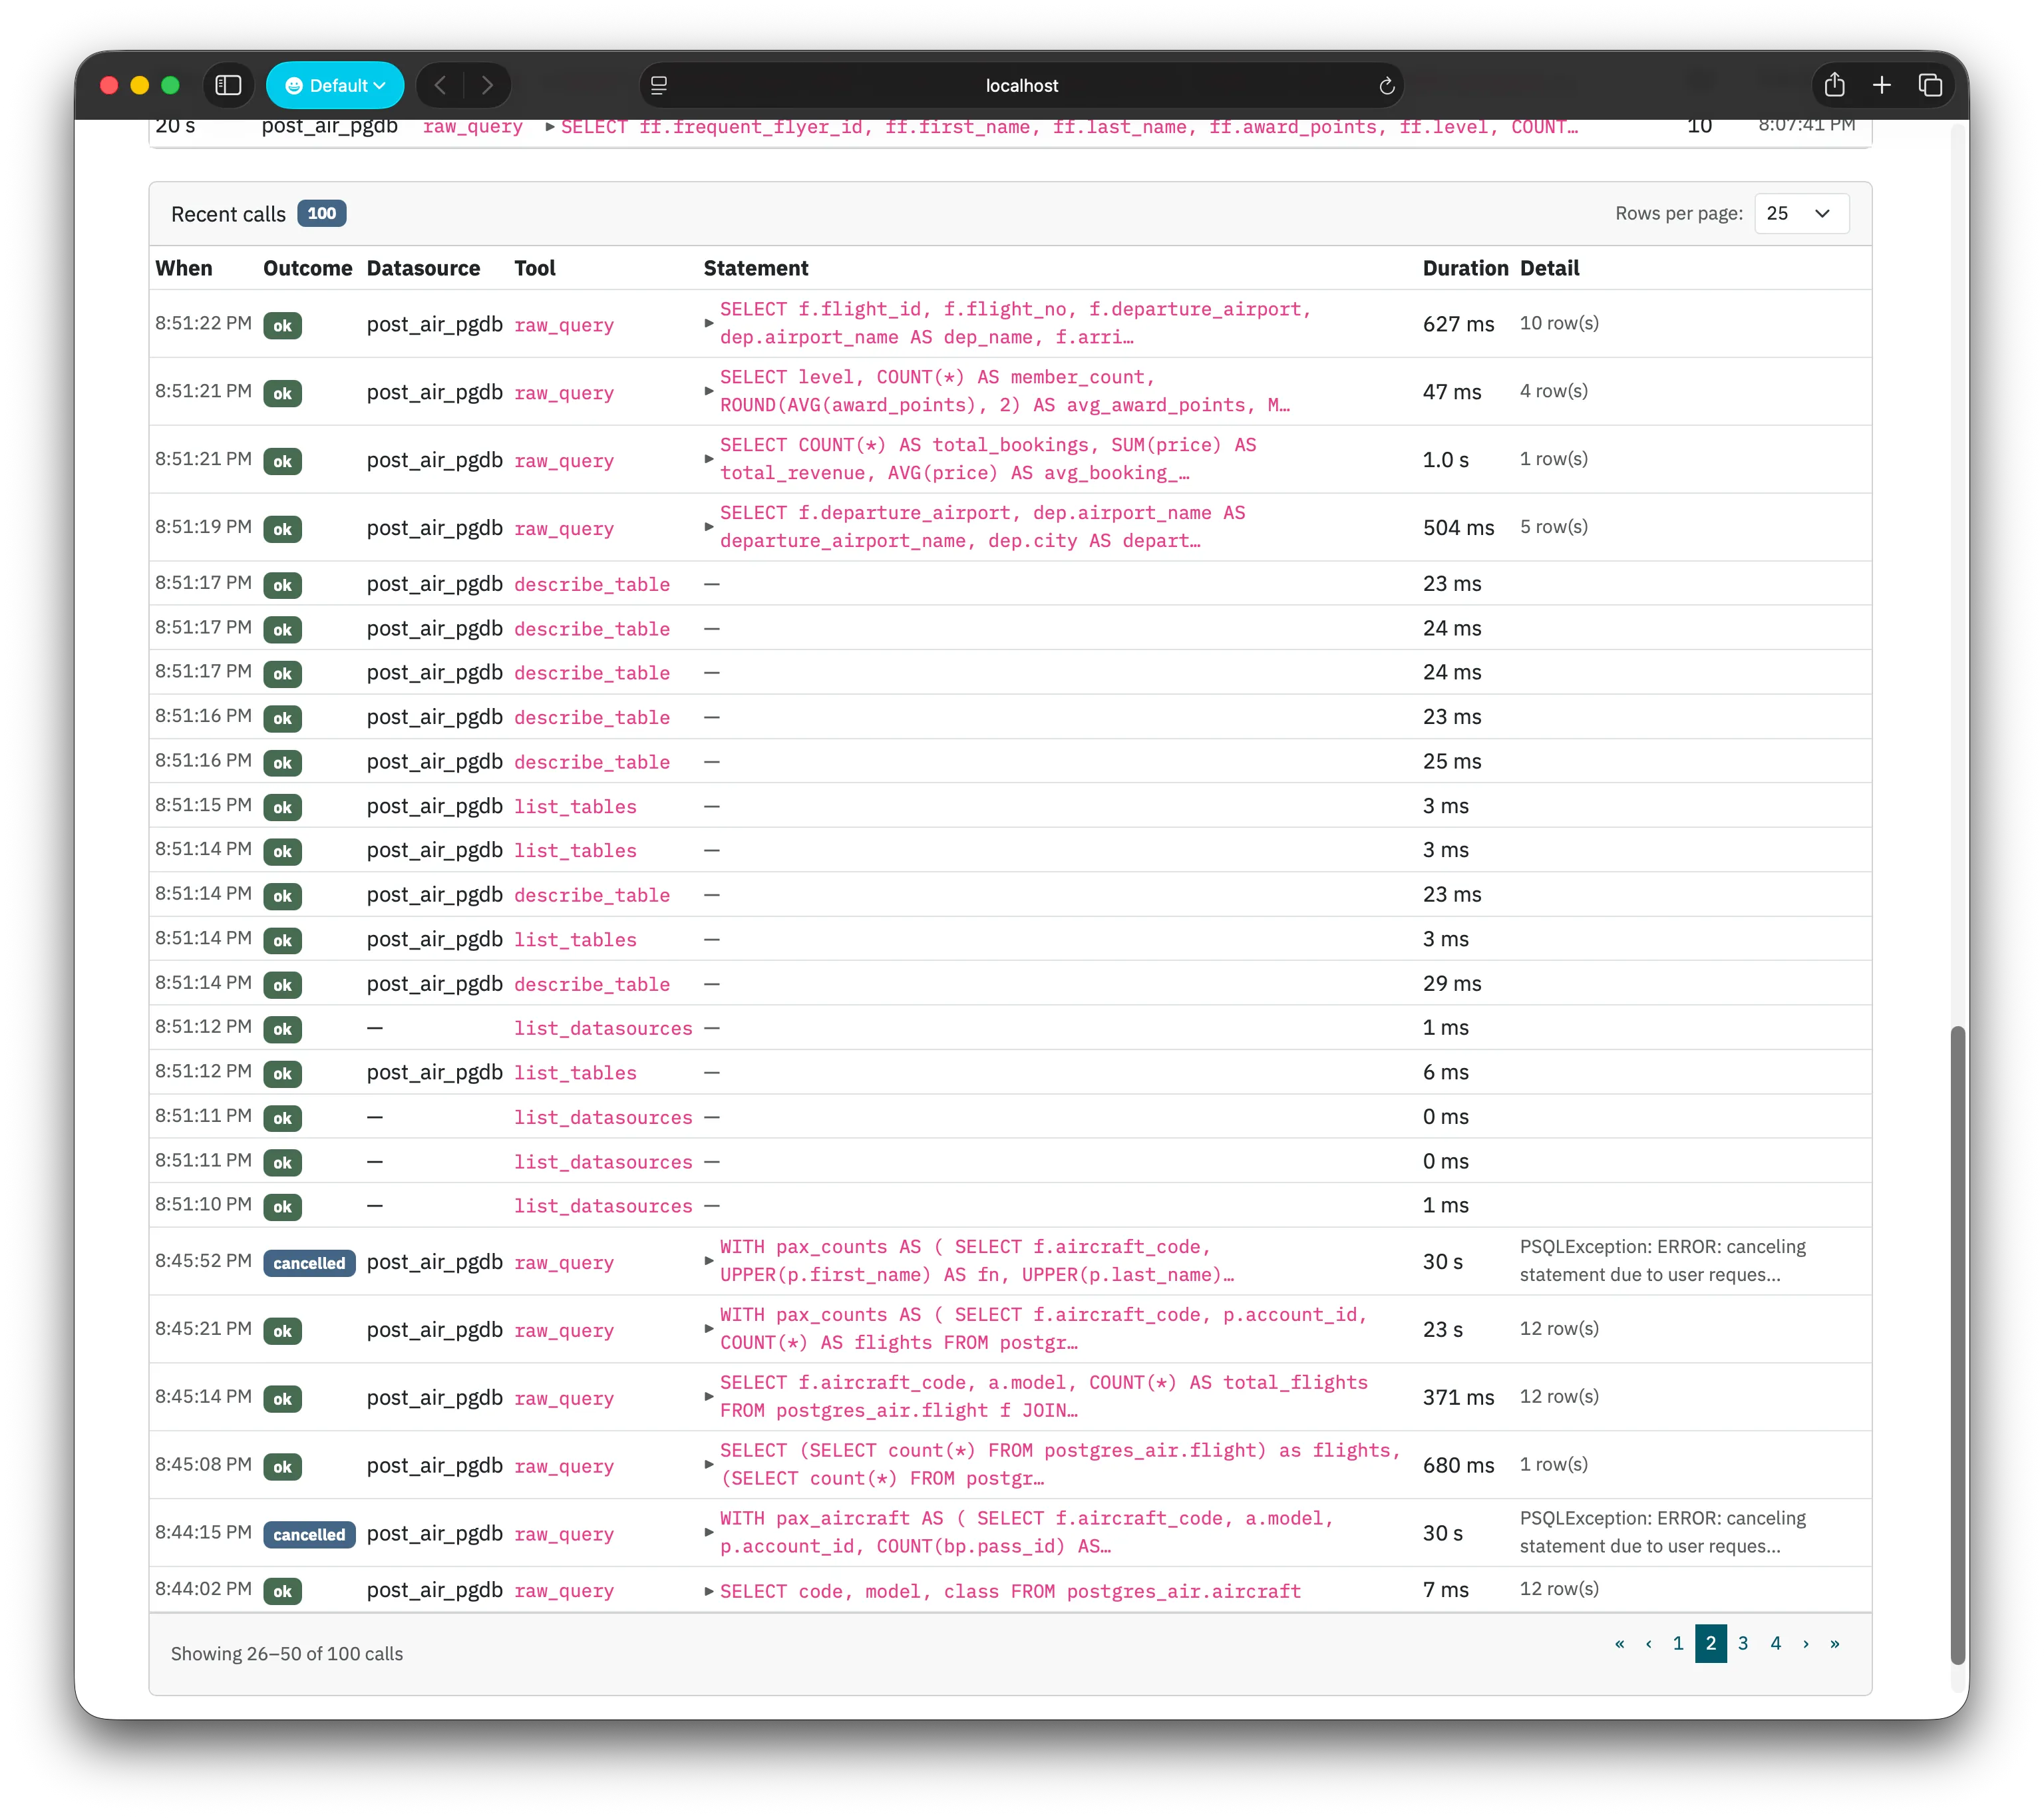Click the Duration column header
2044x1818 pixels.
coord(1465,268)
